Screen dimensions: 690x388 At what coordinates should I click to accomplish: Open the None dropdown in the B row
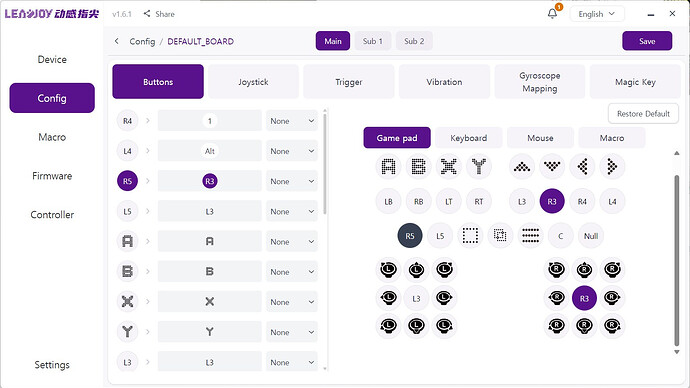292,272
